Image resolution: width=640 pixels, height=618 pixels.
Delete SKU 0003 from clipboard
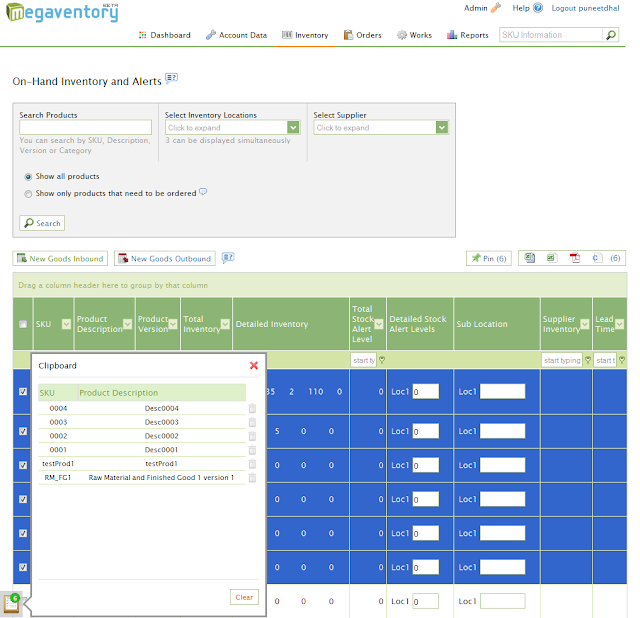[x=252, y=422]
